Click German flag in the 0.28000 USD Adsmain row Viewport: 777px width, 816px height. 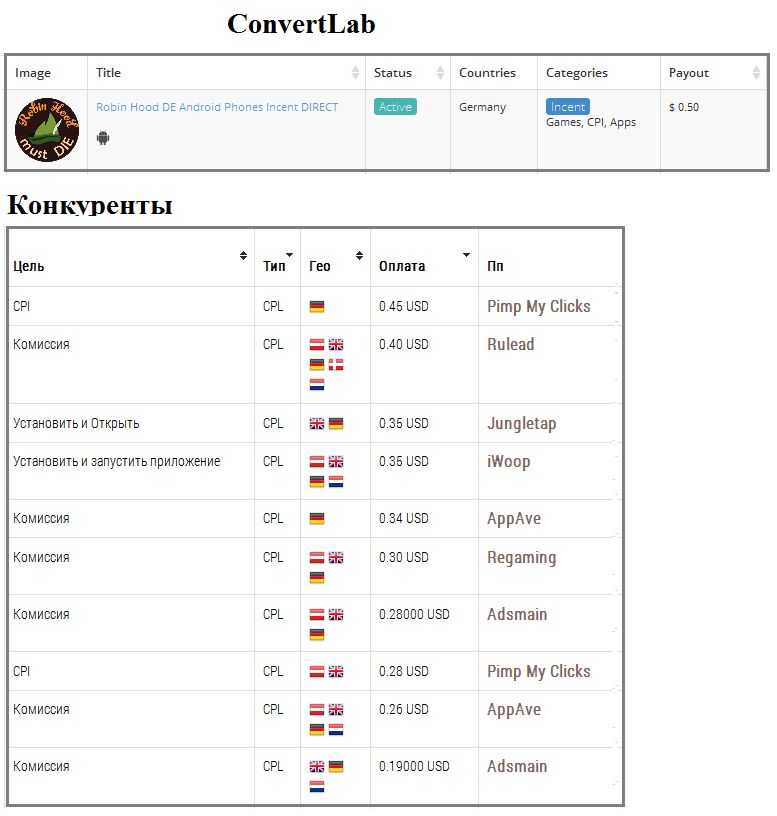pos(317,634)
